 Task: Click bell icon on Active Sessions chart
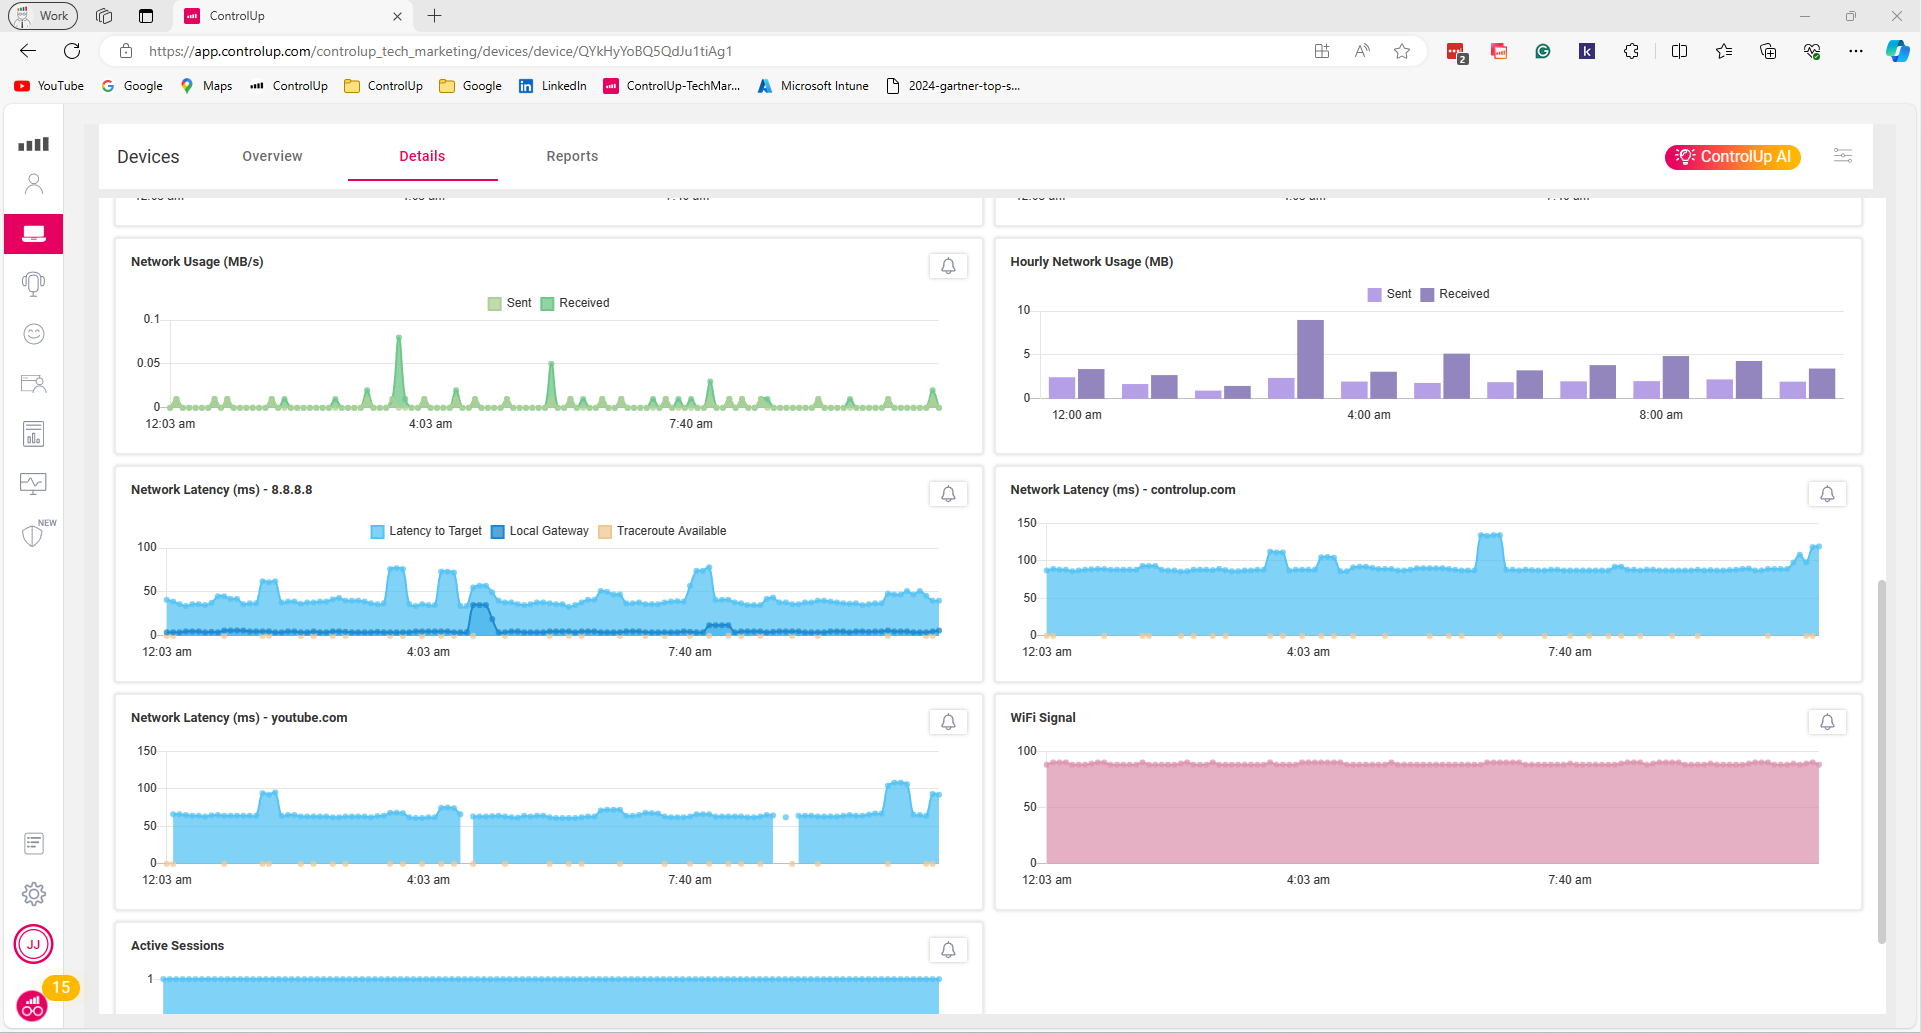pos(948,950)
